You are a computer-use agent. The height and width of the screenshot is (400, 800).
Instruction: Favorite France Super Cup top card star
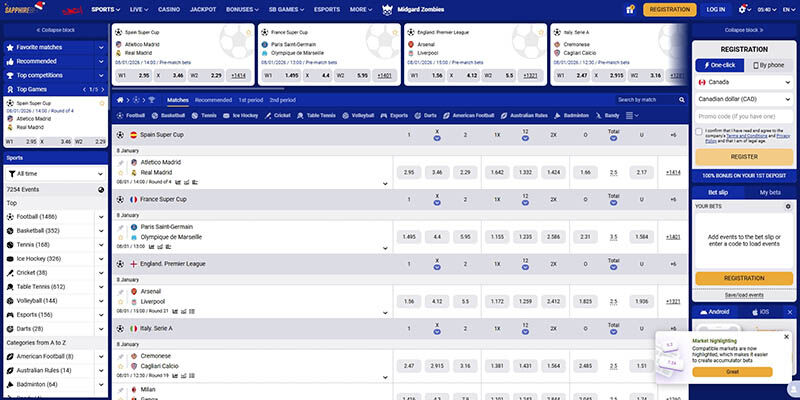395,32
